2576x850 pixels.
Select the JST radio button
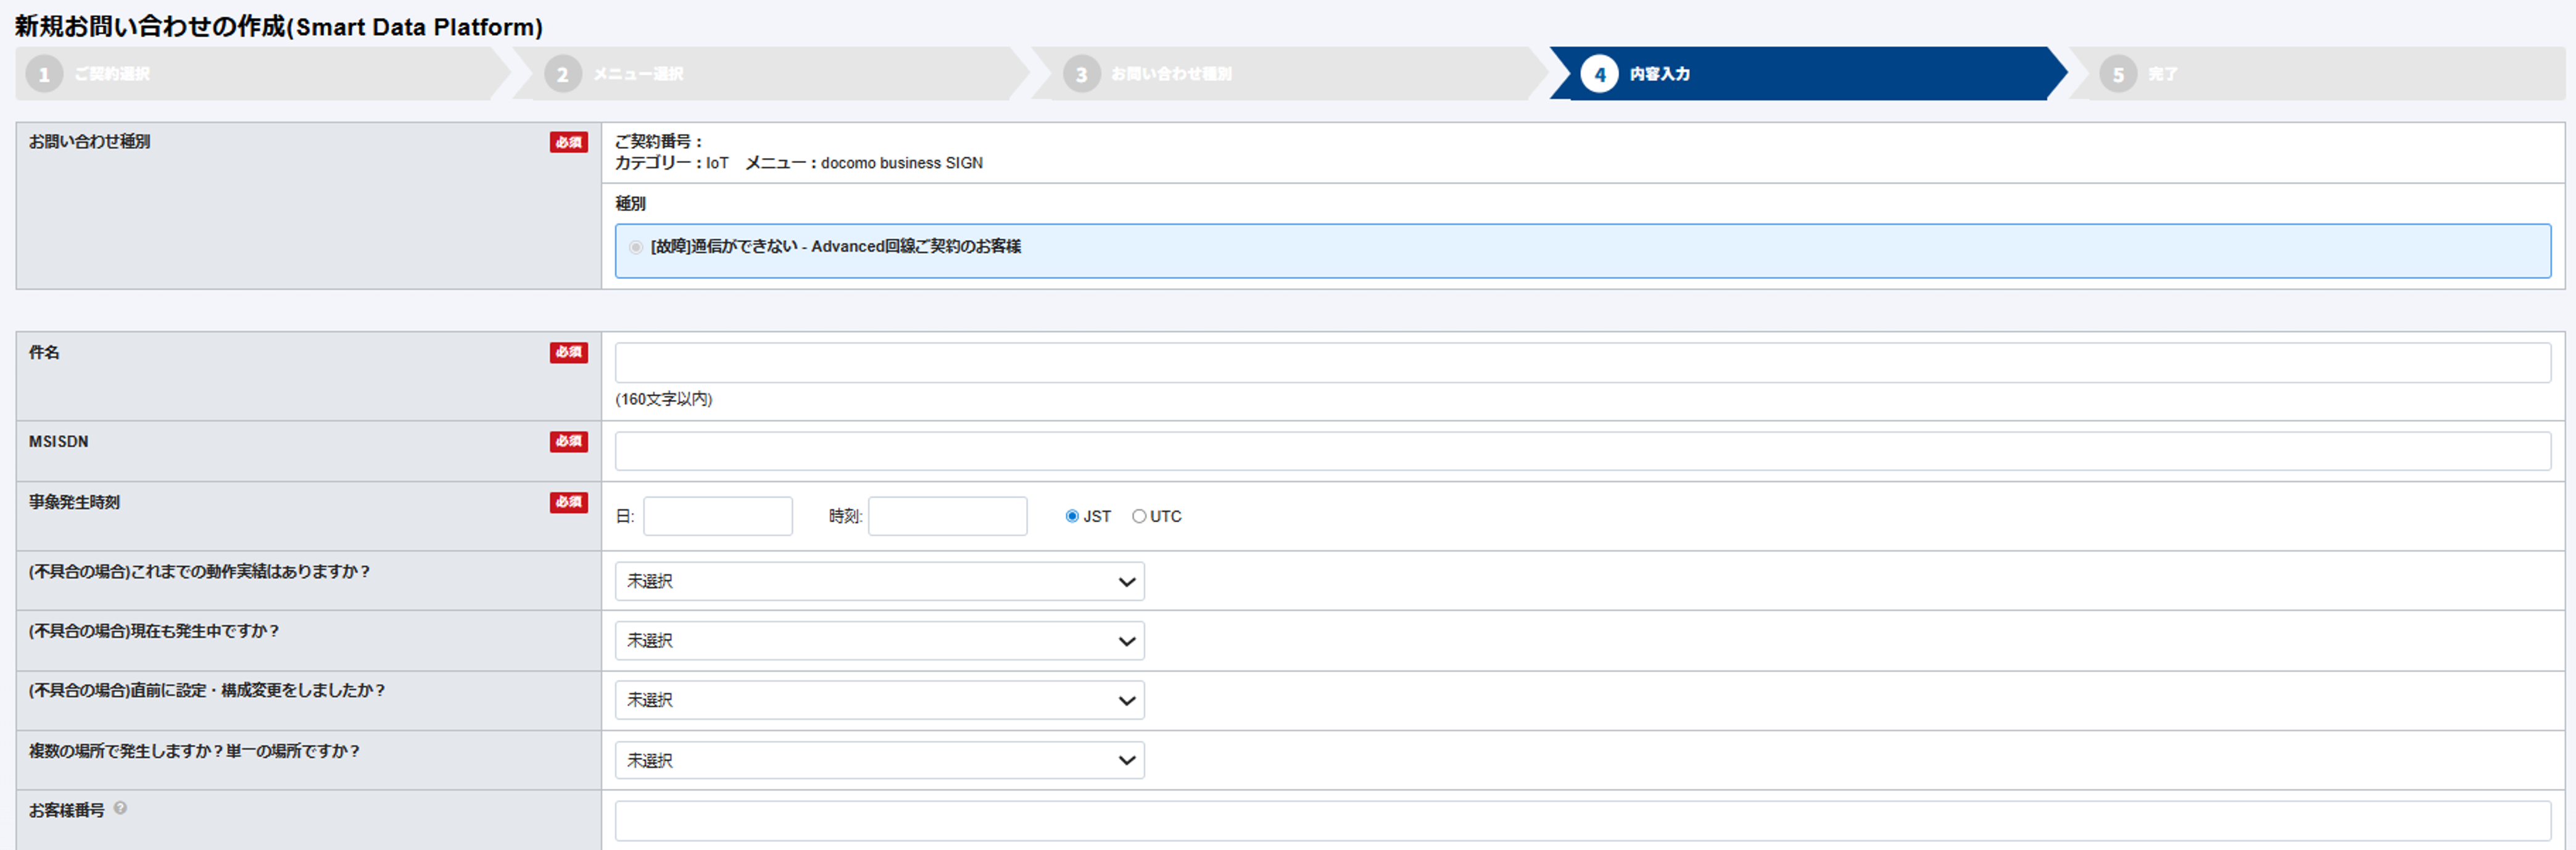coord(1072,516)
